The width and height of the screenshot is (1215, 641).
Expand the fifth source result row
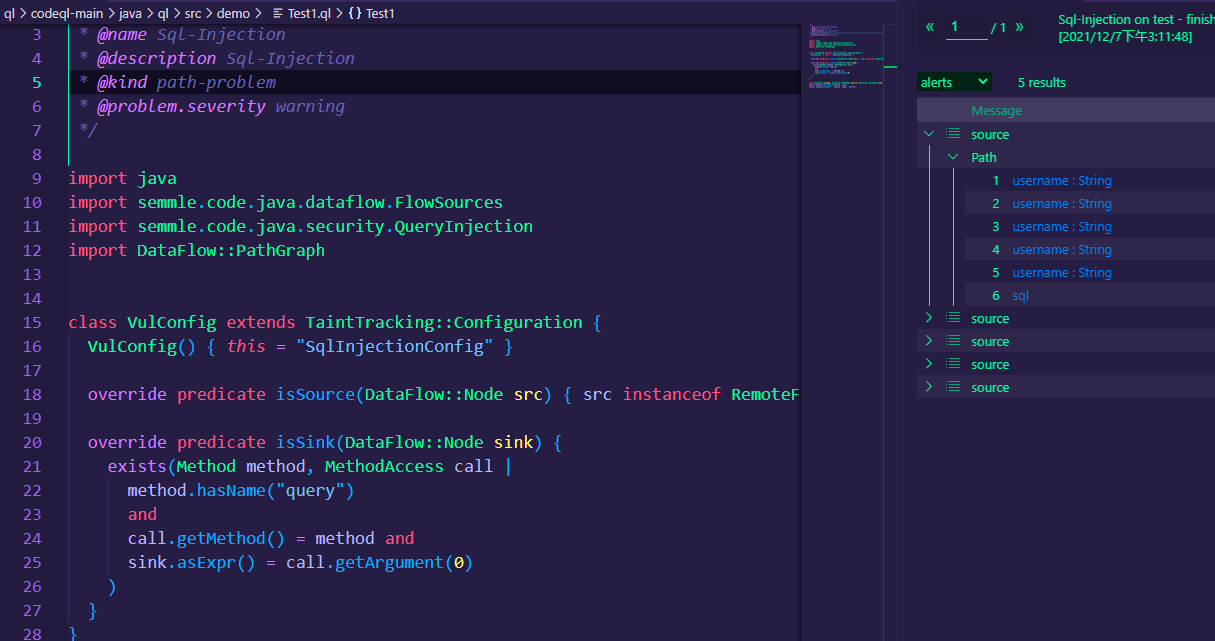click(929, 387)
